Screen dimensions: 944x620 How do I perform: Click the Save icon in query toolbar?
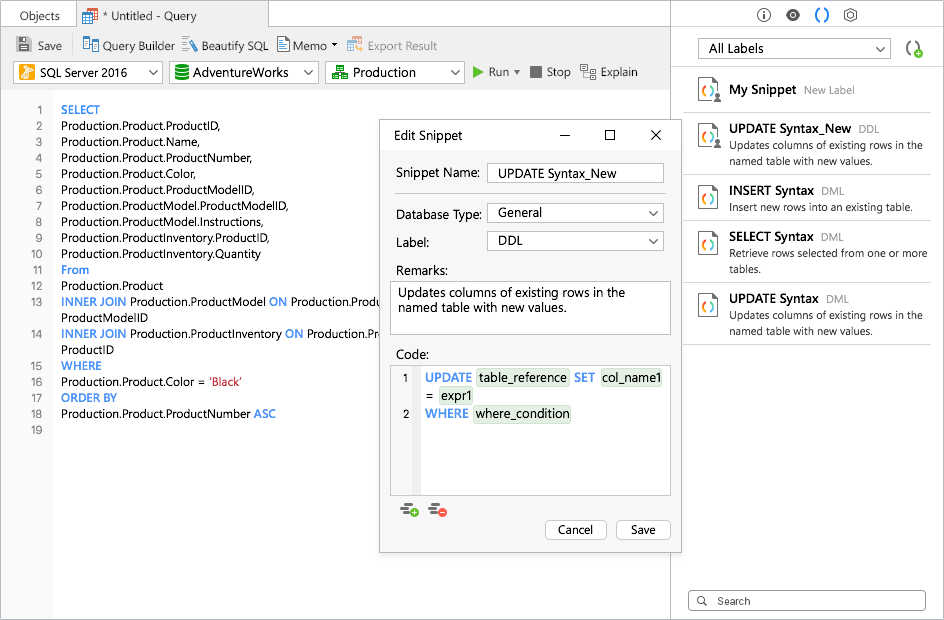tap(24, 46)
